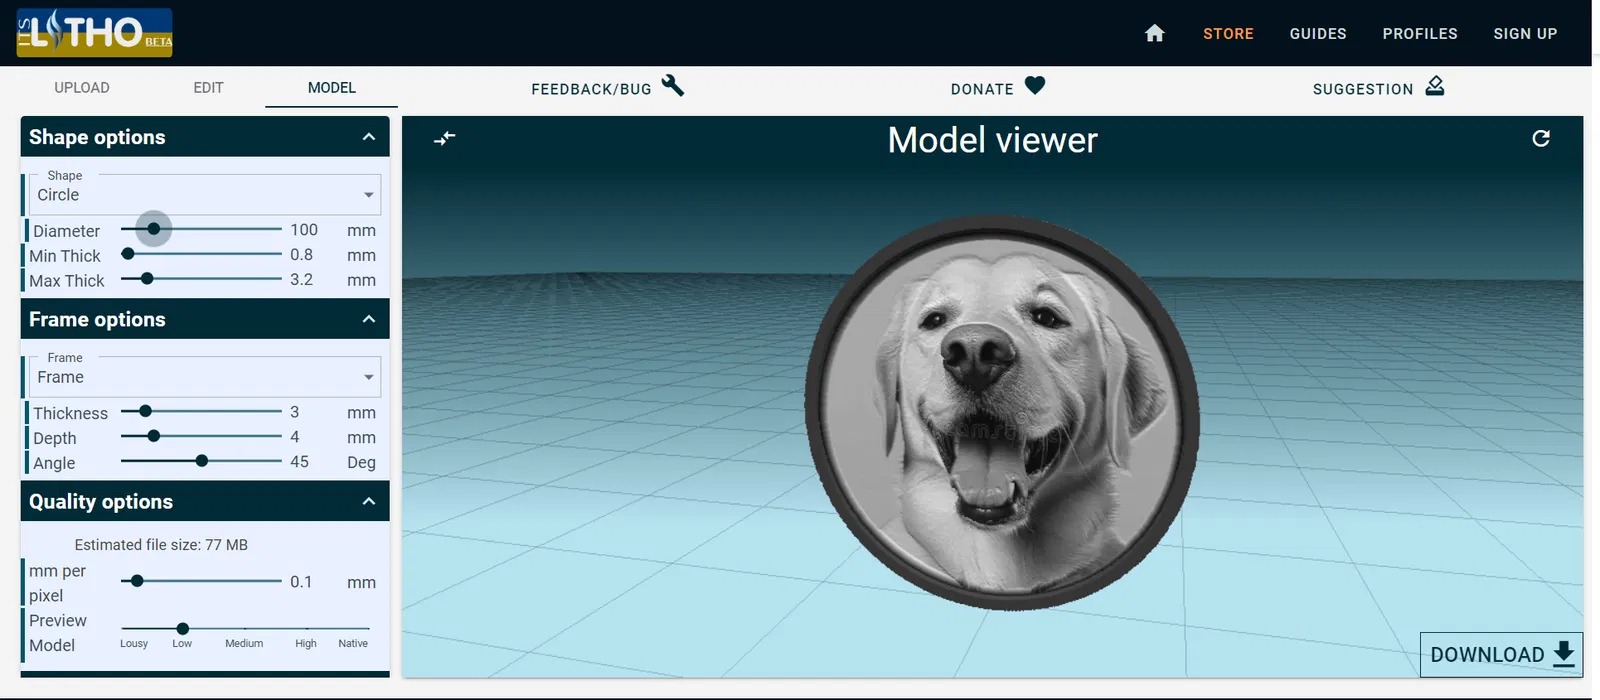Select the MODEL tab

click(332, 88)
